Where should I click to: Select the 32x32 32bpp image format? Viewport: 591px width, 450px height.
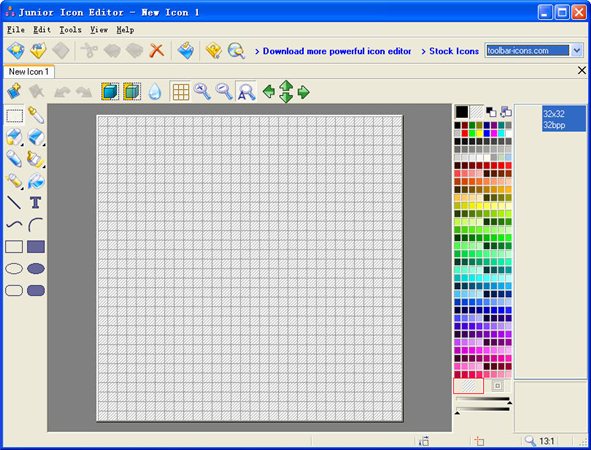click(563, 119)
